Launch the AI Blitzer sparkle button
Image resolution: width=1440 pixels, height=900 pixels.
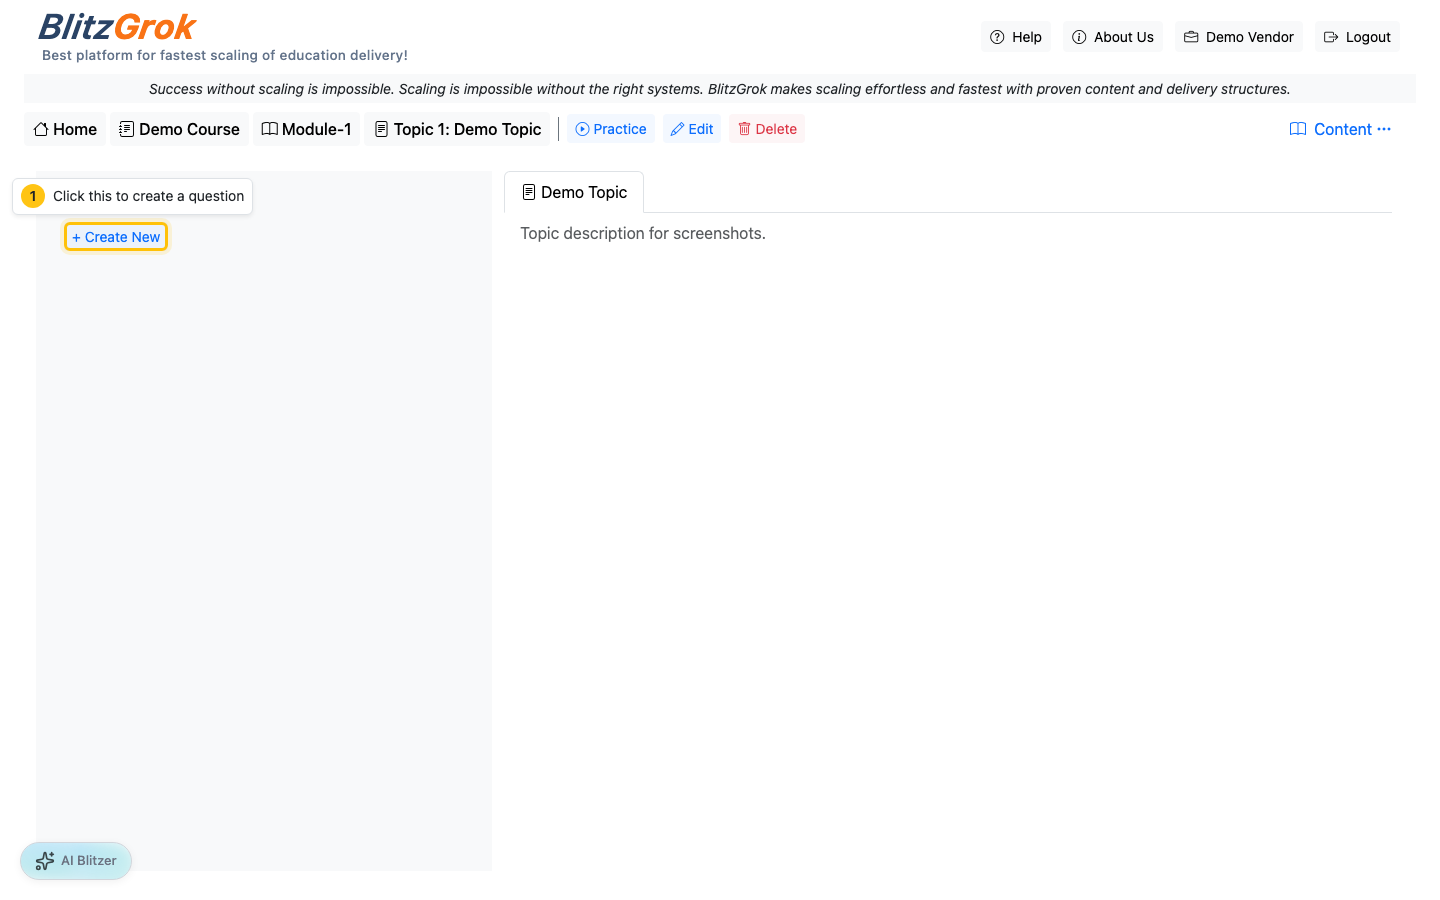point(76,860)
